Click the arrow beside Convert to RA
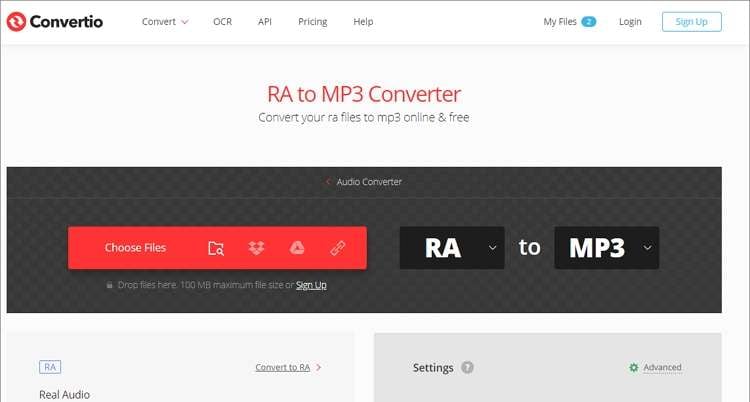Viewport: 750px width, 402px height. point(319,368)
